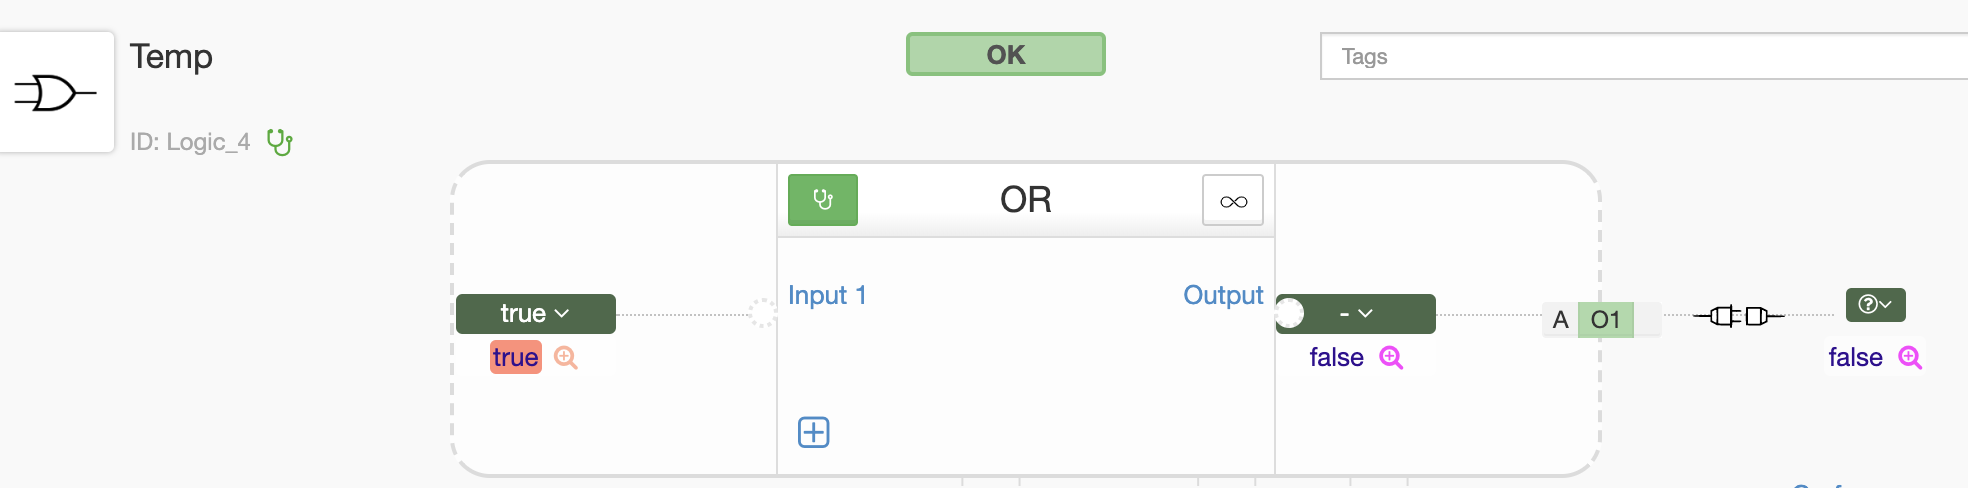
Task: Toggle the dotted input connector circle
Action: tap(762, 313)
